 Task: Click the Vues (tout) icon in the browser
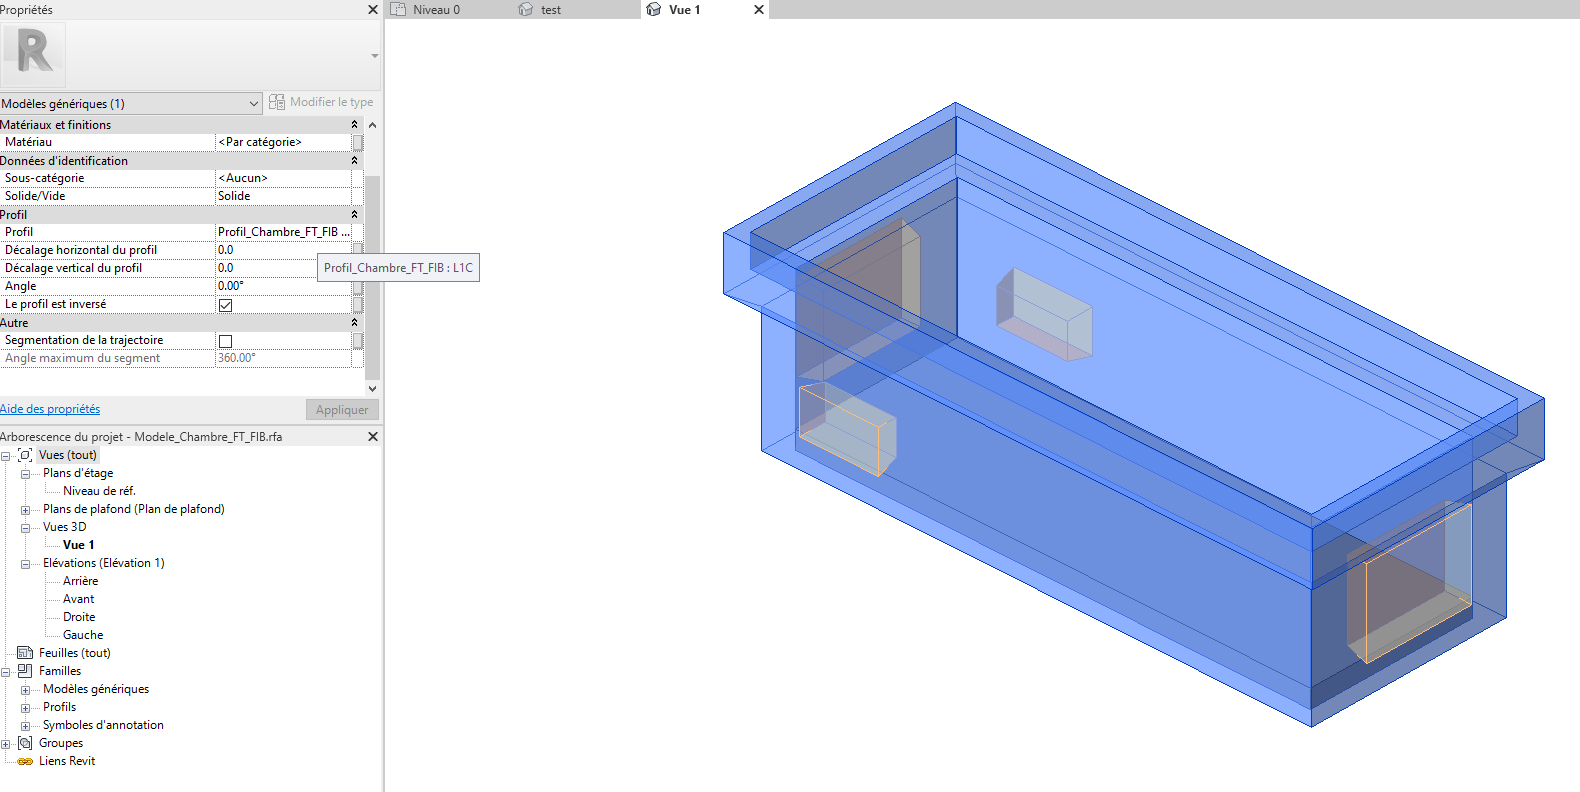pos(25,455)
